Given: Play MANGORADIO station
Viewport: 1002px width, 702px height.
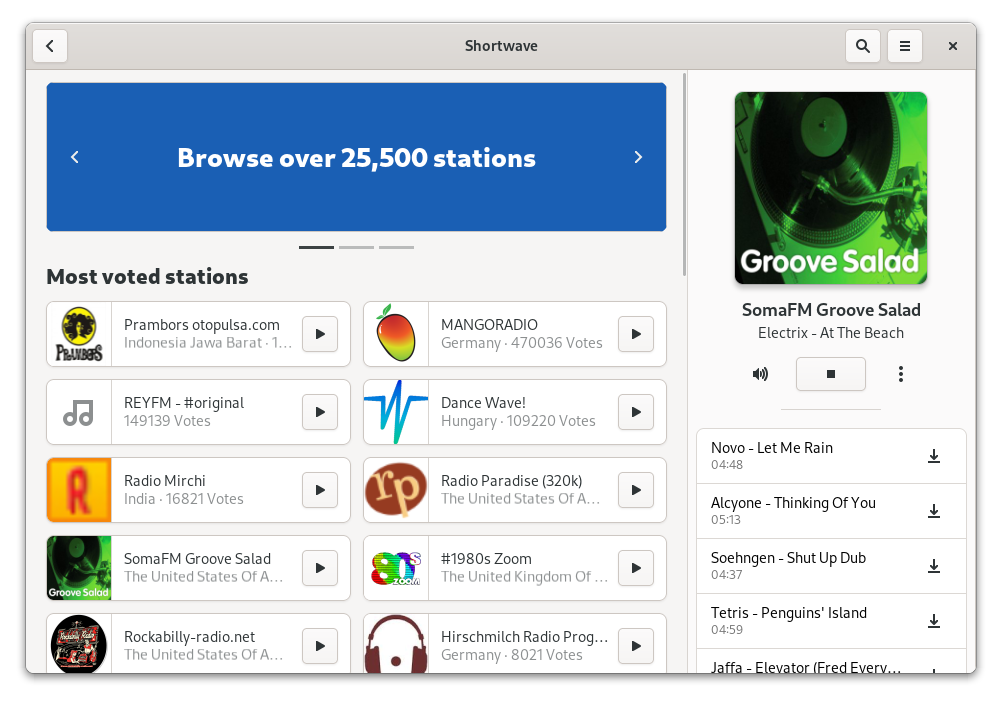Looking at the screenshot, I should click(636, 334).
